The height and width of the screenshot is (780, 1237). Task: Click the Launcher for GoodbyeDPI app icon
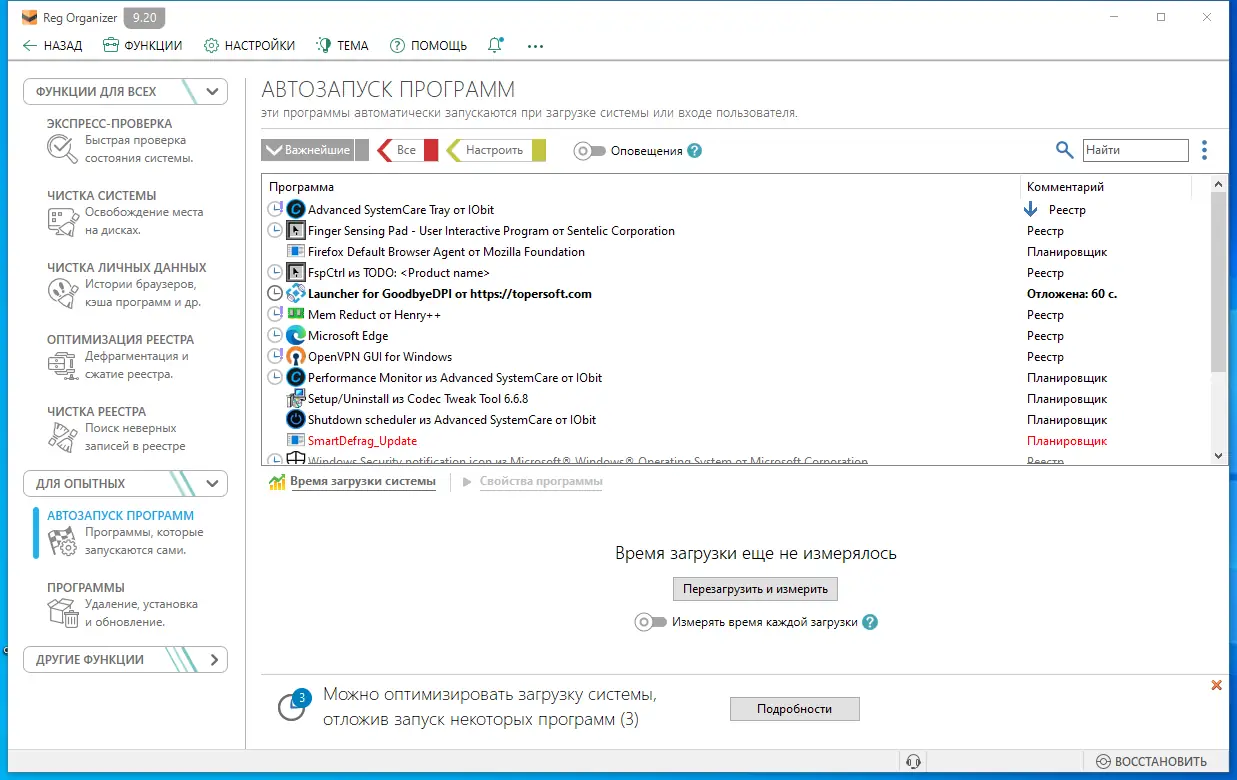pyautogui.click(x=295, y=294)
